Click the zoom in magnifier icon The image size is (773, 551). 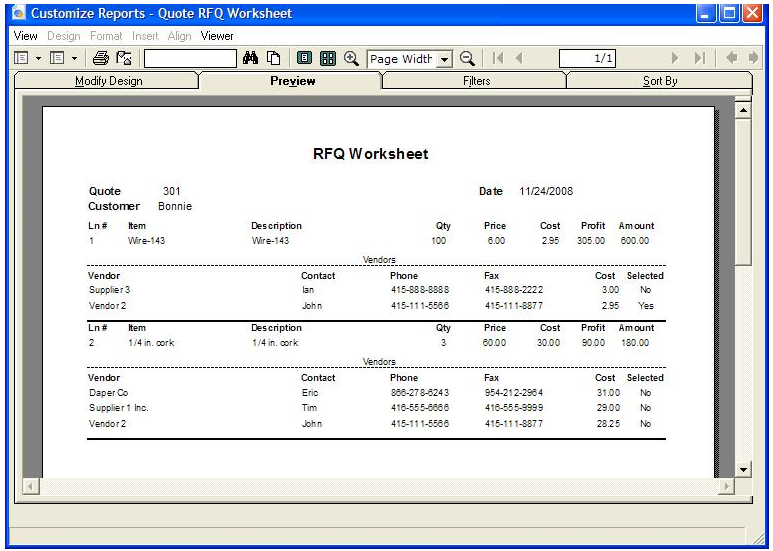(351, 60)
